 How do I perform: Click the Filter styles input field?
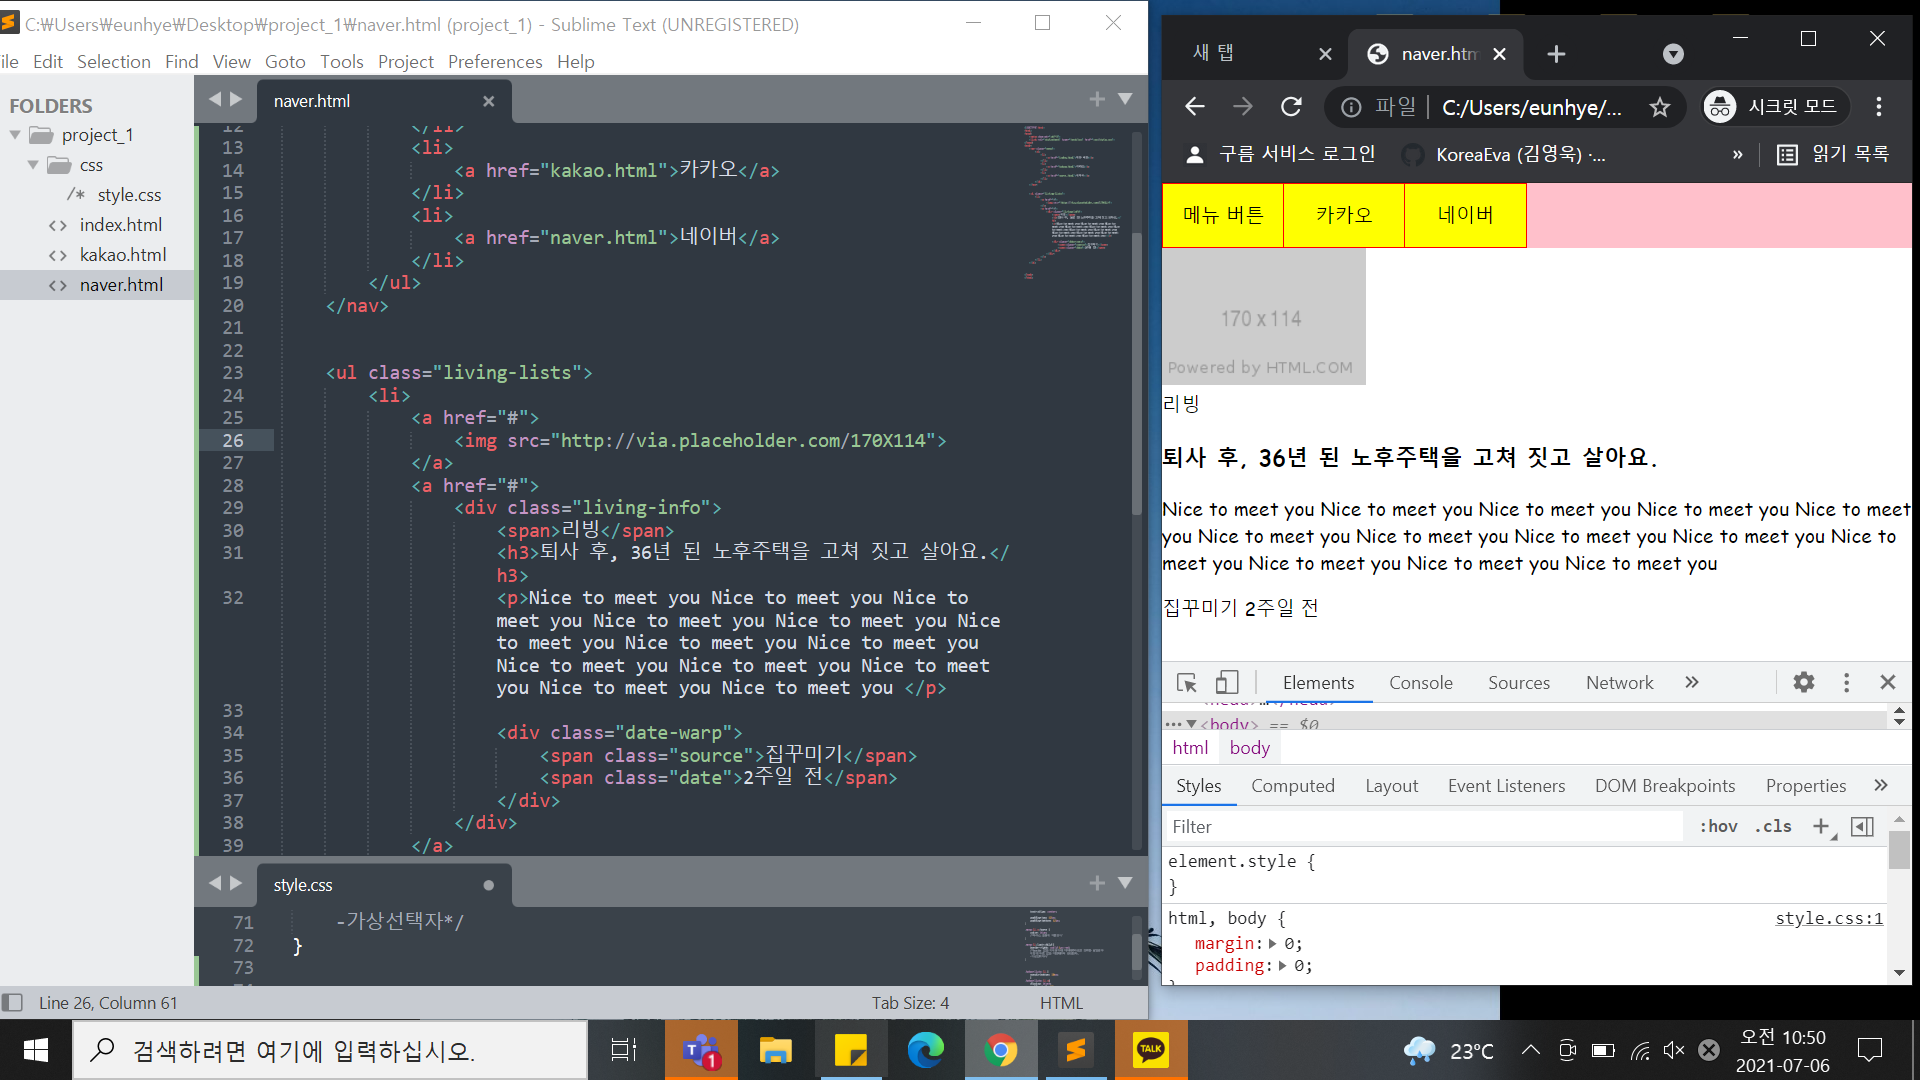(x=1425, y=827)
